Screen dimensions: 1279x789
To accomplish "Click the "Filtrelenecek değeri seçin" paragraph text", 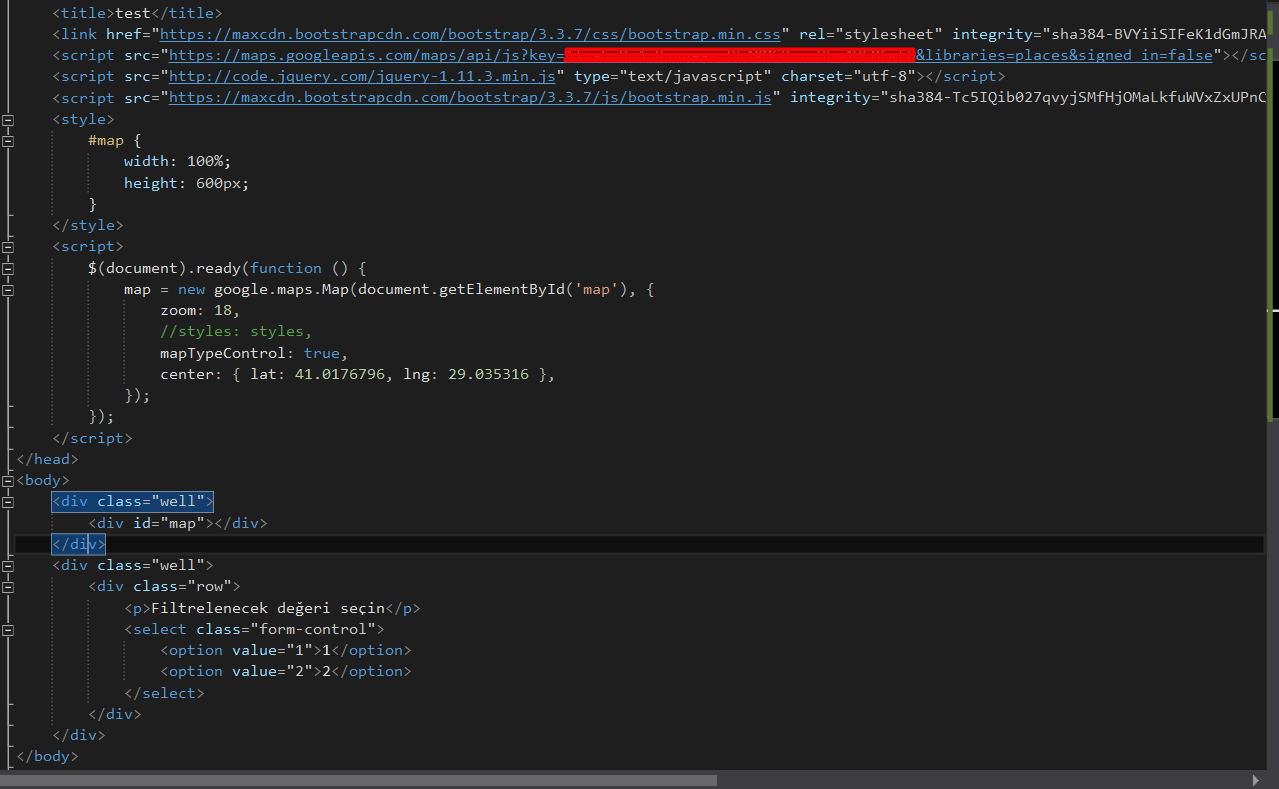I will click(x=268, y=608).
